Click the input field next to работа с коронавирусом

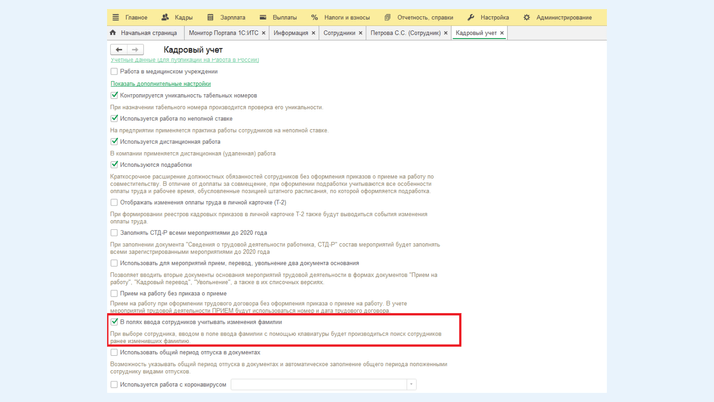[319, 385]
